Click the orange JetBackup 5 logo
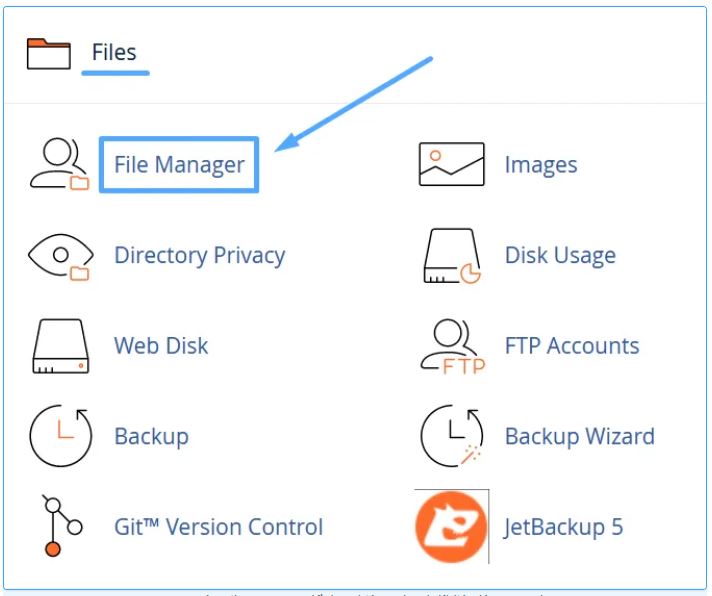Viewport: 712px width, 596px height. 451,527
